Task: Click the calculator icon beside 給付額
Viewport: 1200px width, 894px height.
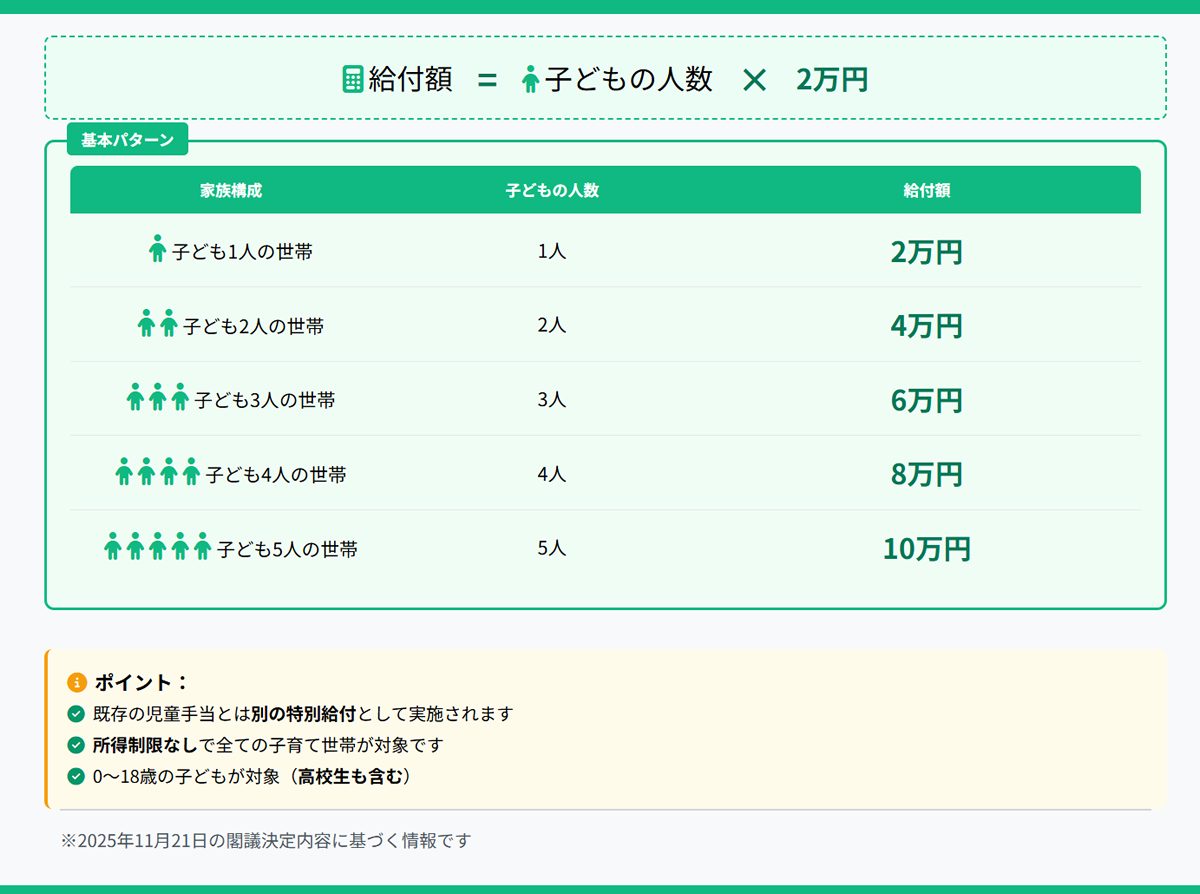Action: coord(352,79)
